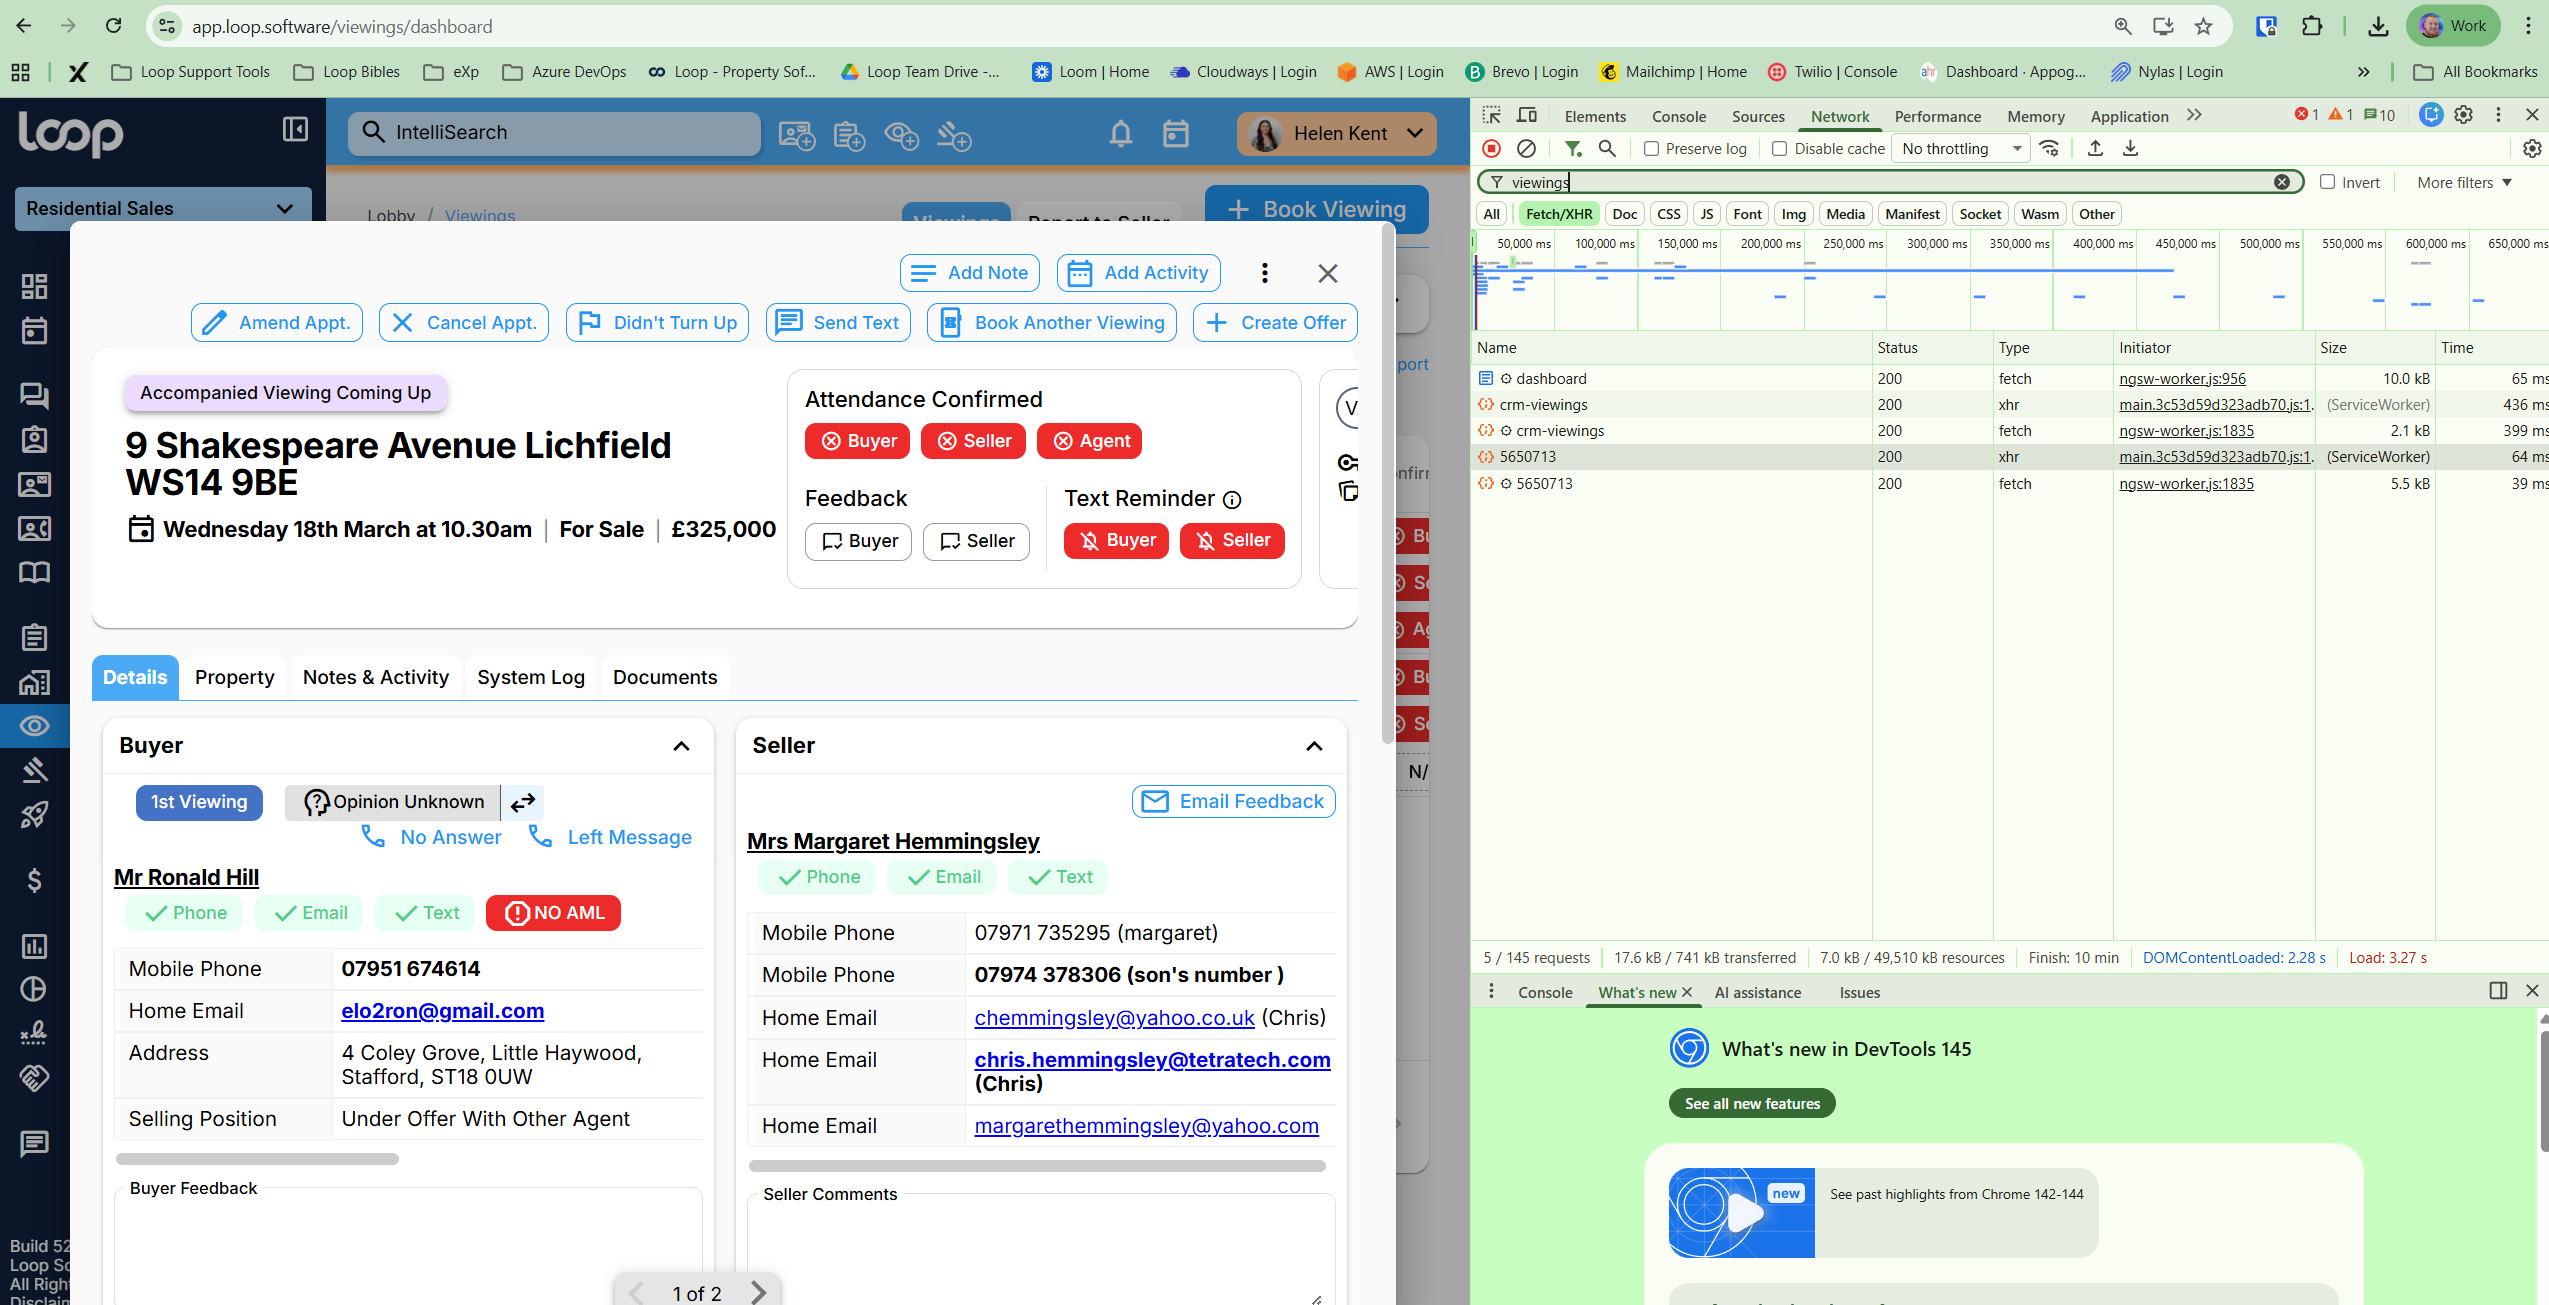Click the notifications bell icon

pyautogui.click(x=1120, y=133)
